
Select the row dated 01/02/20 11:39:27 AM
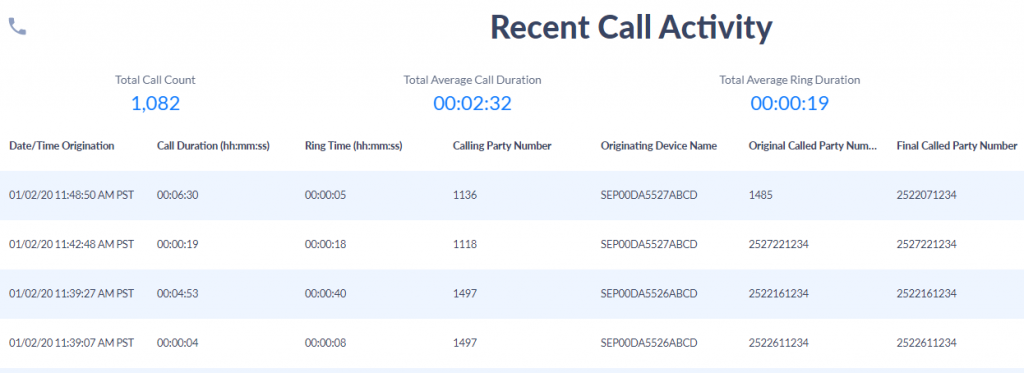[x=512, y=294]
